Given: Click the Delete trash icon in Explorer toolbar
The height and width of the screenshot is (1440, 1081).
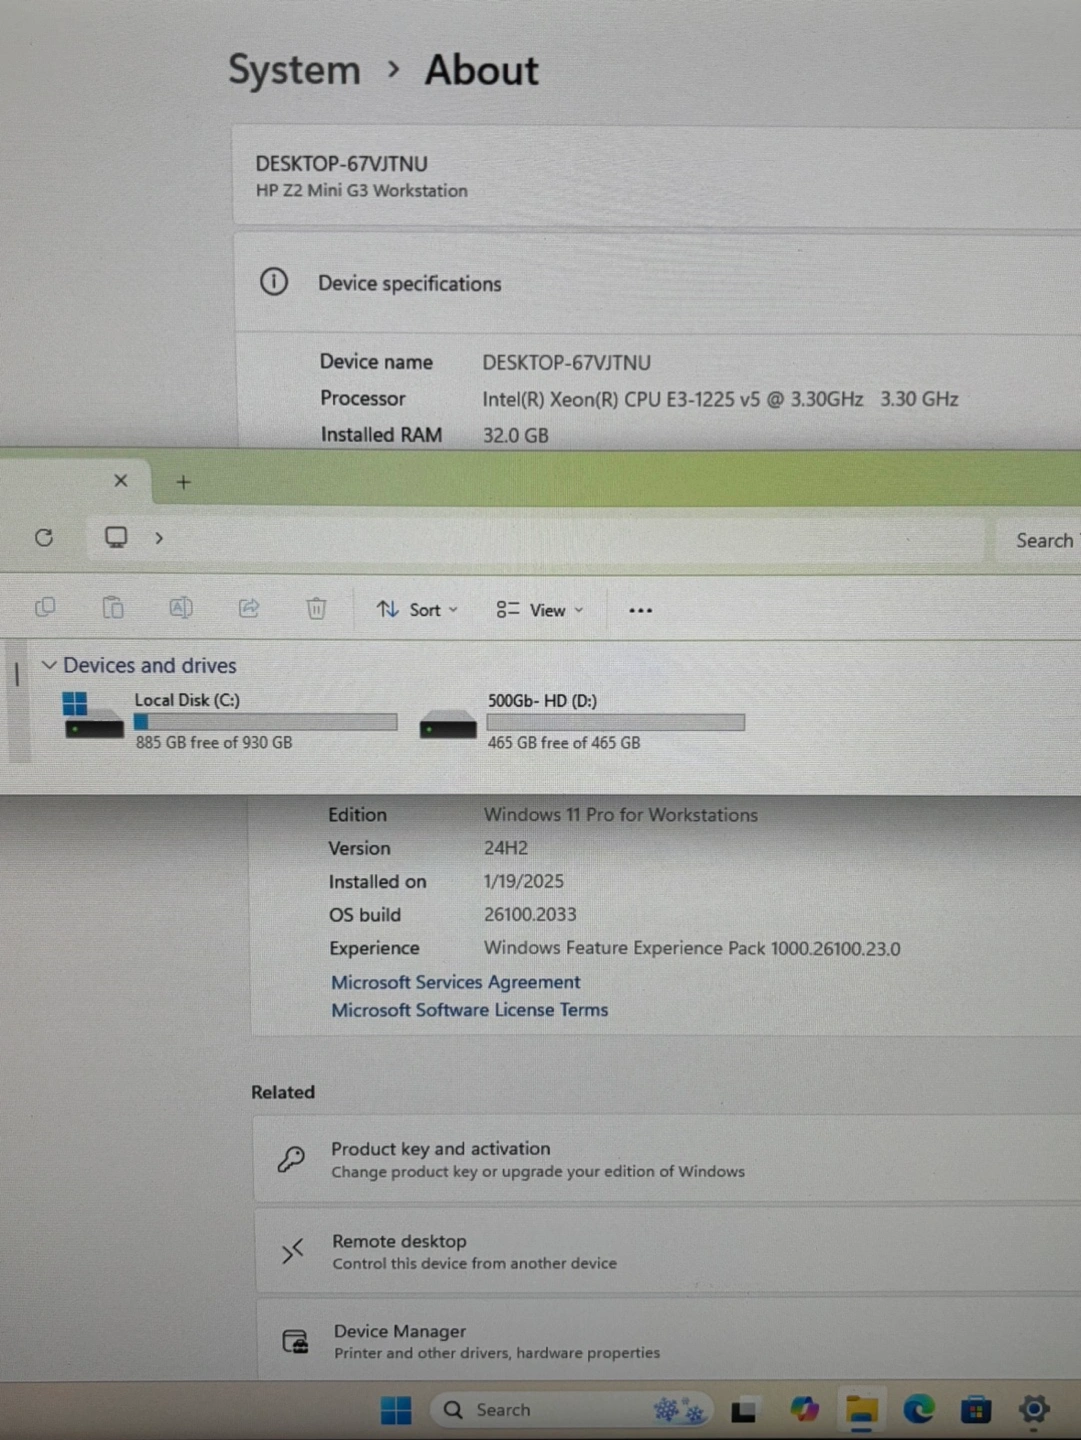Looking at the screenshot, I should pyautogui.click(x=316, y=608).
